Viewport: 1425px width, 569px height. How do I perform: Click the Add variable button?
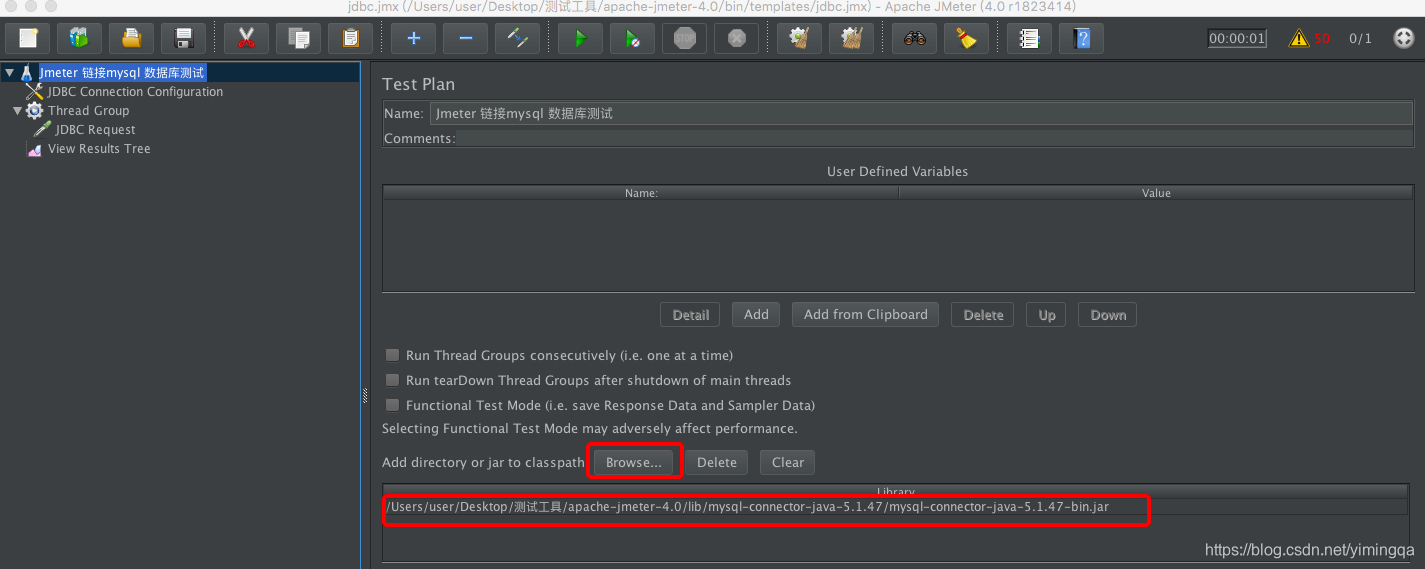pos(757,315)
